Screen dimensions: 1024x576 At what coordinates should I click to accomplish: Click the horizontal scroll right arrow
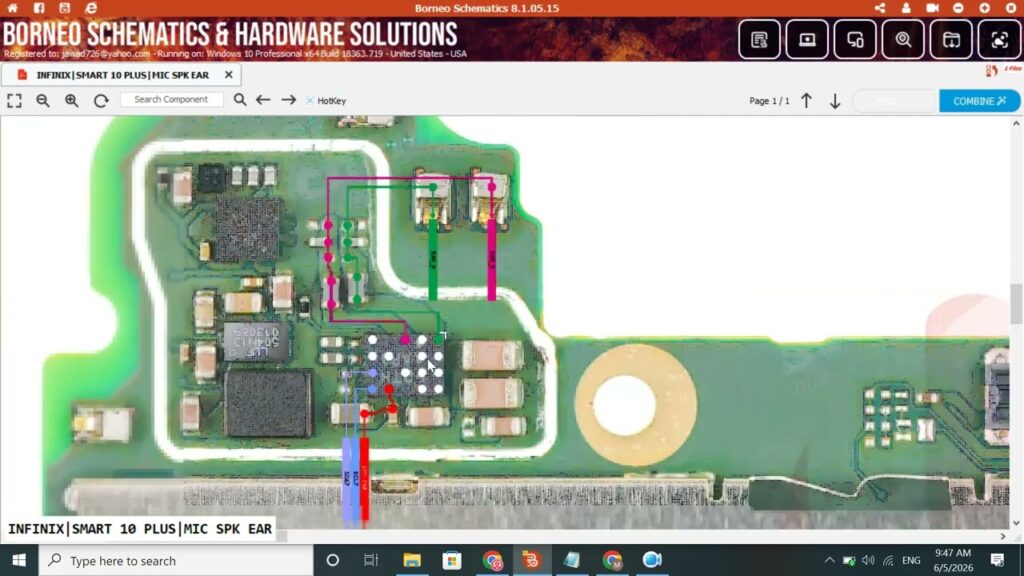(x=1003, y=536)
